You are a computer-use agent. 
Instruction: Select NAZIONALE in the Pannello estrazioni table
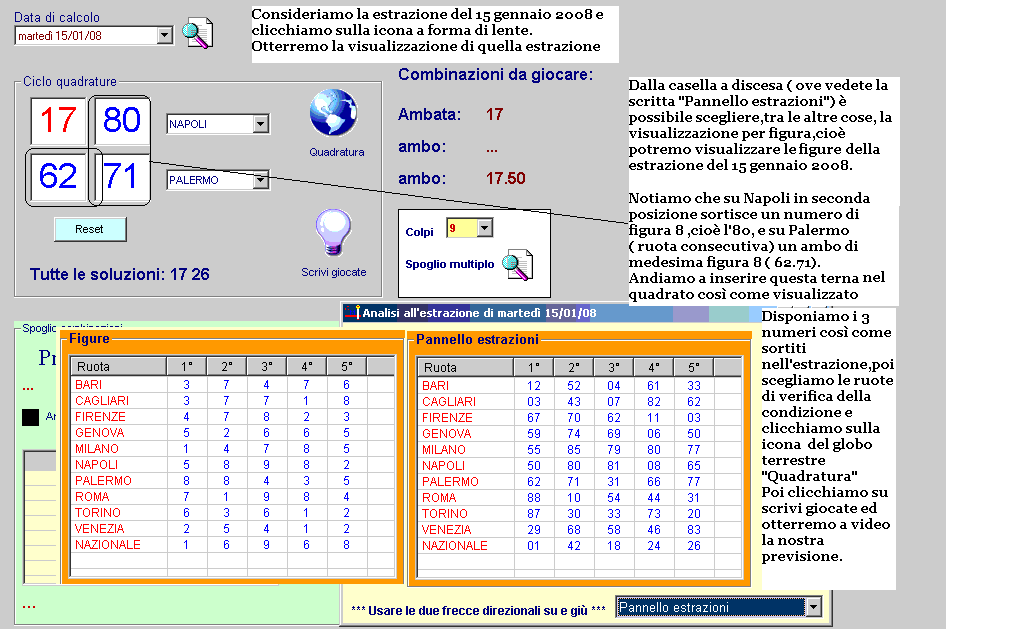[x=455, y=545]
